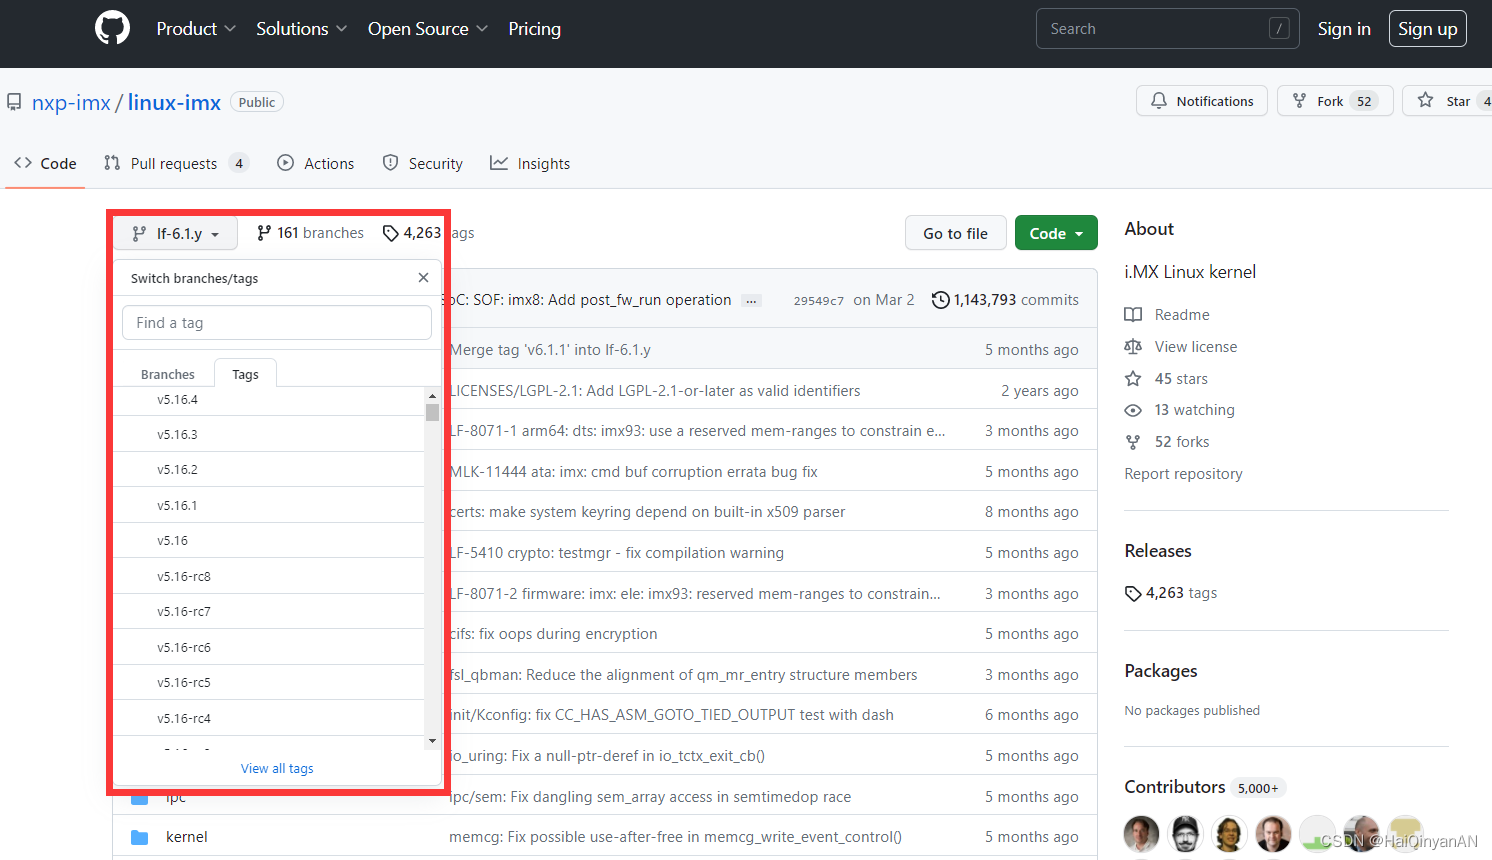This screenshot has height=860, width=1492.
Task: Select tag v5.16.4
Action: 269,399
